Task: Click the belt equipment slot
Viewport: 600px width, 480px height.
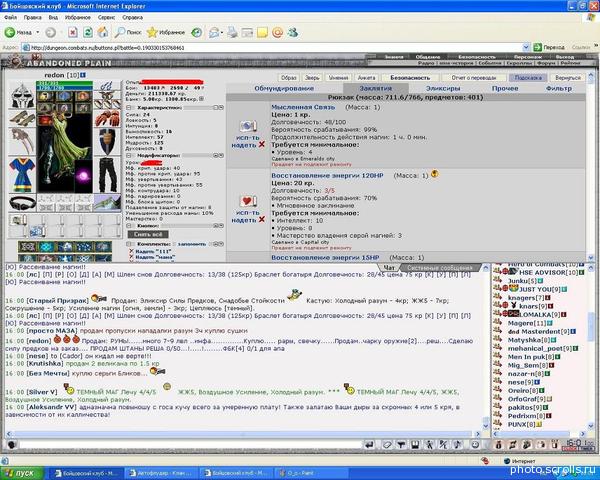Action: [22, 203]
